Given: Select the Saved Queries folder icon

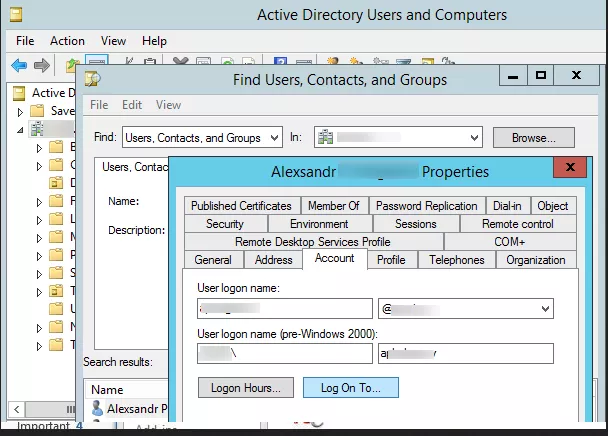Looking at the screenshot, I should click(x=37, y=111).
